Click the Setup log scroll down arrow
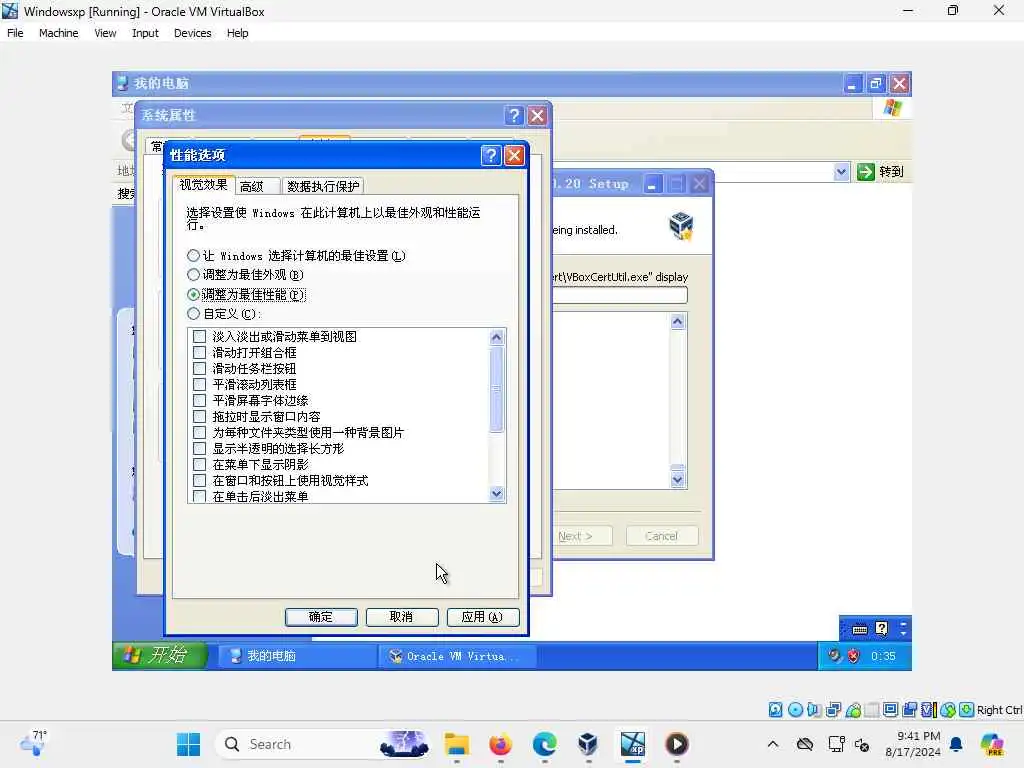 (677, 480)
